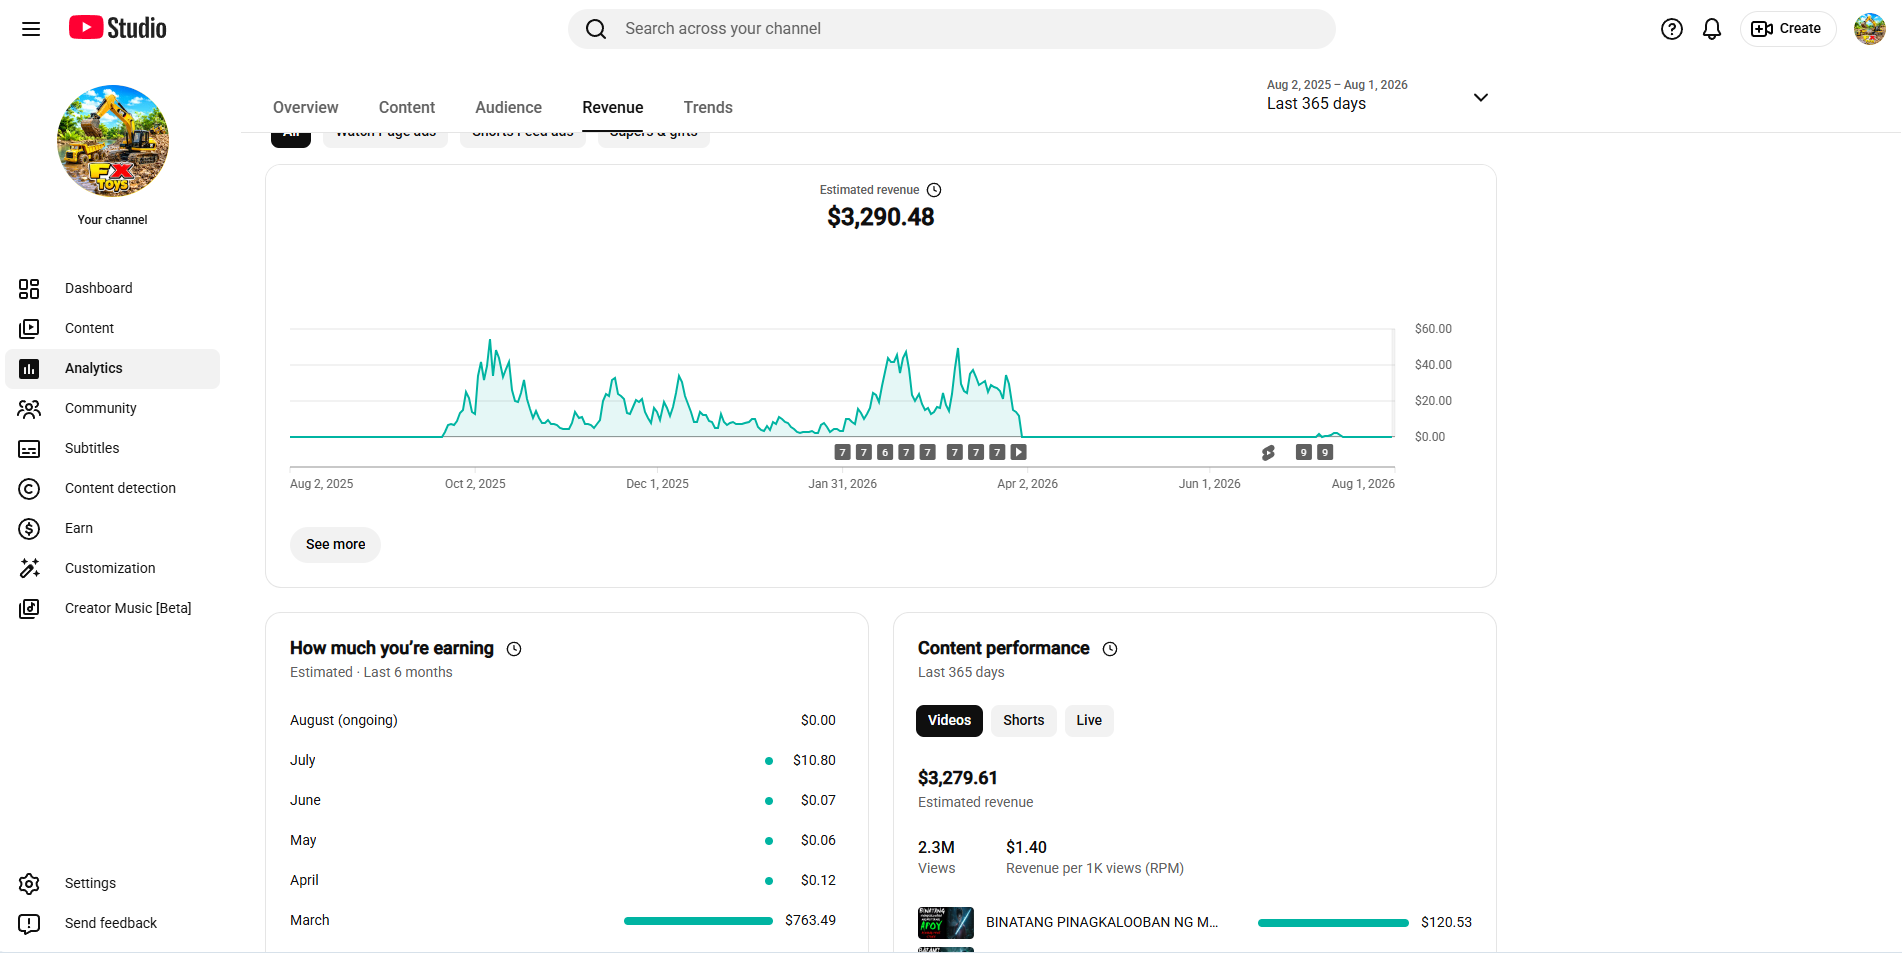Viewport: 1902px width, 953px height.
Task: Open Dashboard from the sidebar
Action: (98, 288)
